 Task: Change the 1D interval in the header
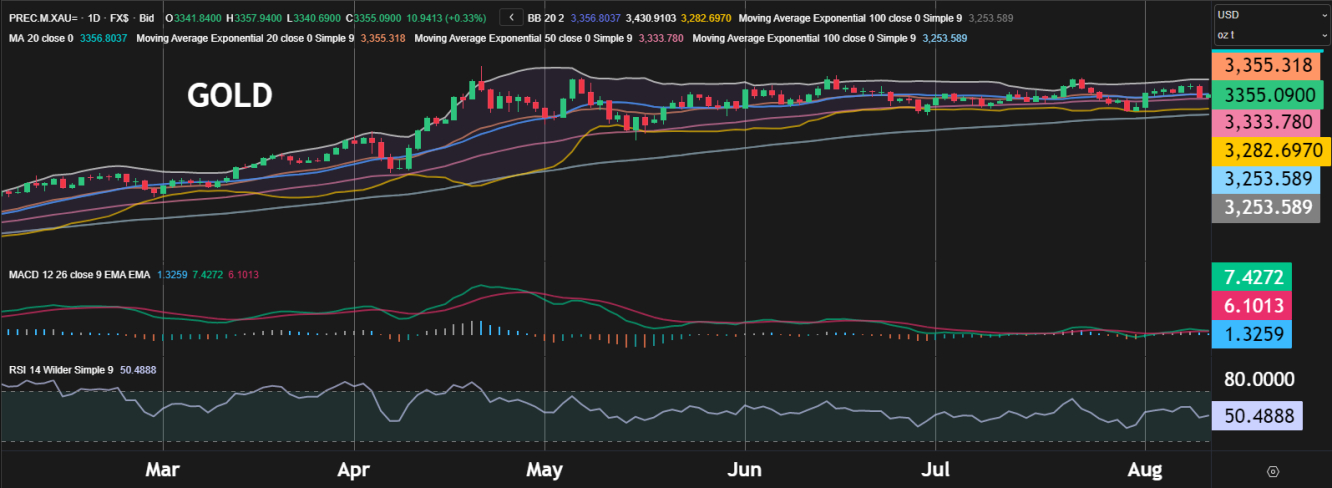pyautogui.click(x=95, y=18)
